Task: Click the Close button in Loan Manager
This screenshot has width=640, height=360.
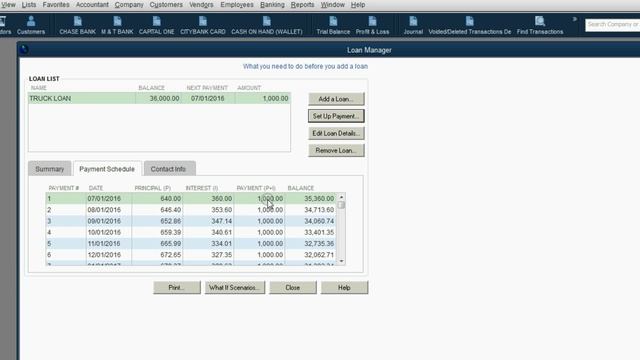Action: click(x=293, y=287)
